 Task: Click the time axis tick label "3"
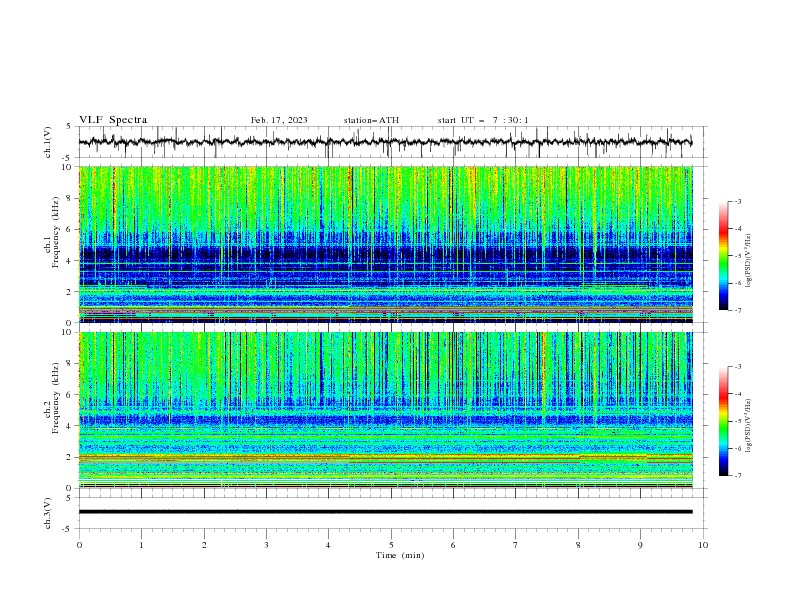click(266, 545)
